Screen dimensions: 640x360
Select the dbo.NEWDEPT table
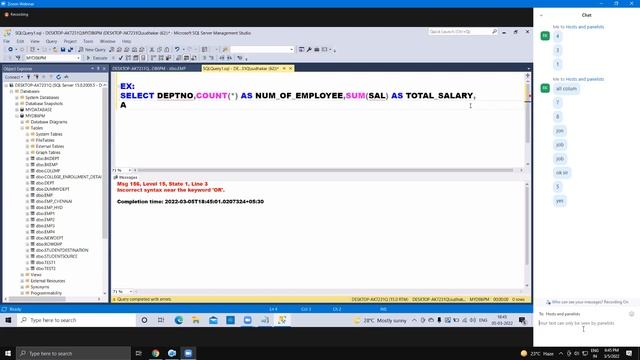[49, 238]
